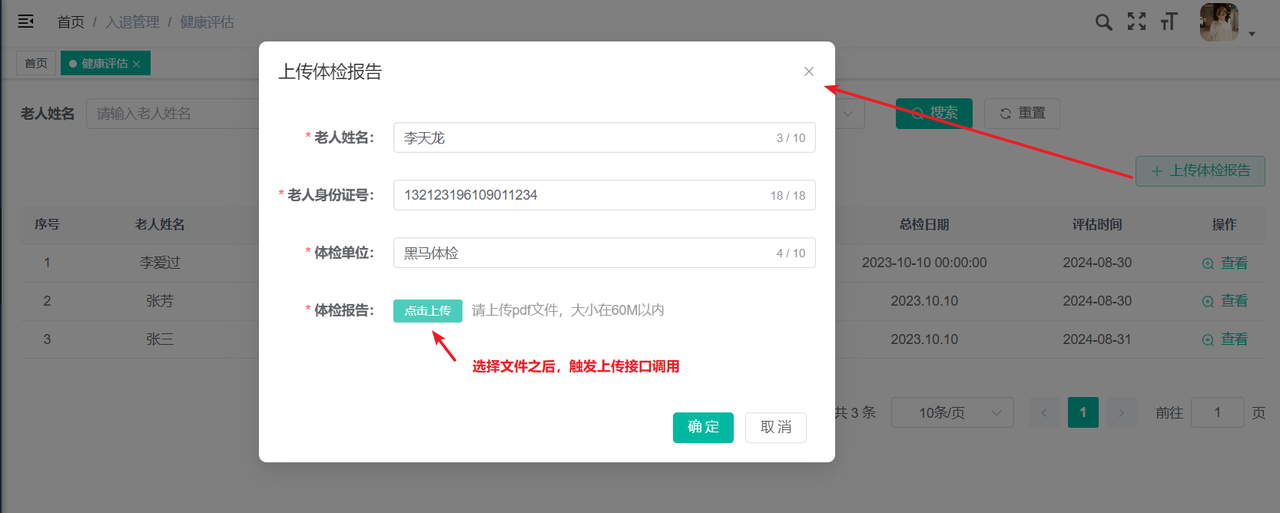Go to the next page arrow
Screen dimensions: 1280x513
1122,412
